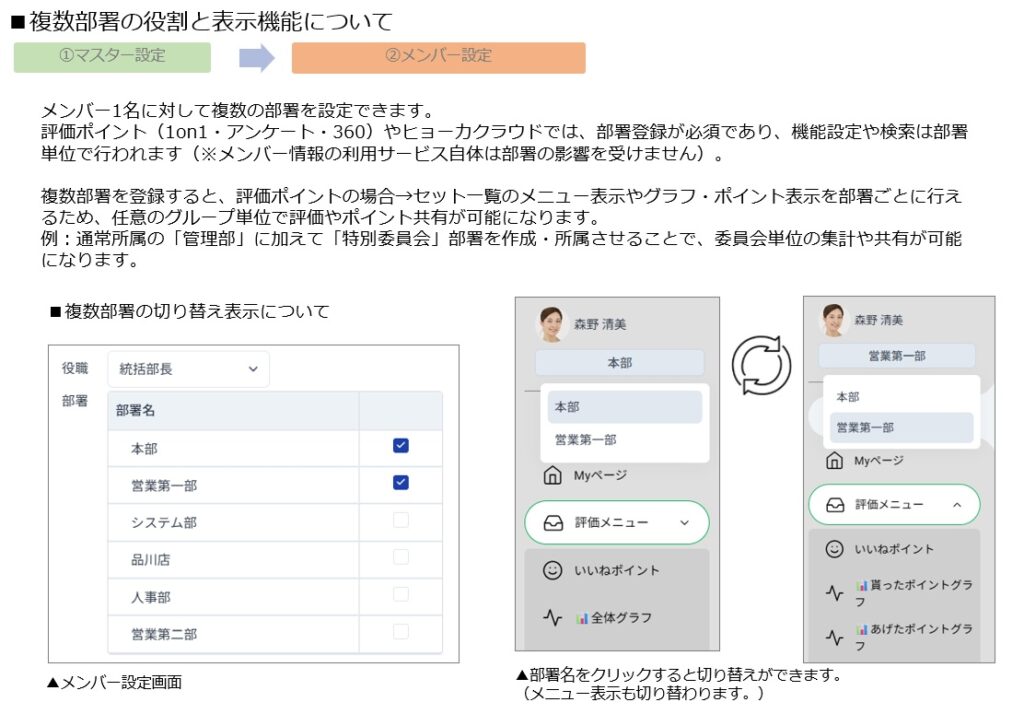Click the 営業第一部 header button under the avatar
Screen dimensions: 1024x714
896,355
